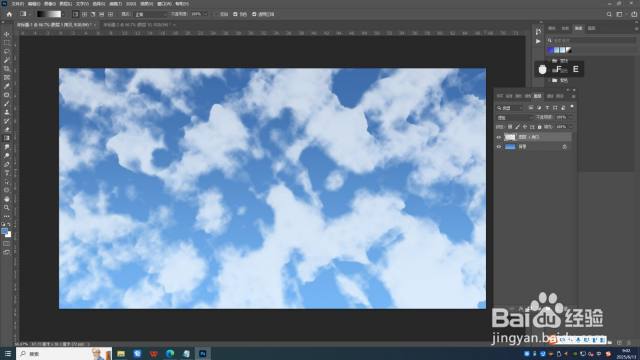Select the Magic Wand tool

tap(7, 60)
